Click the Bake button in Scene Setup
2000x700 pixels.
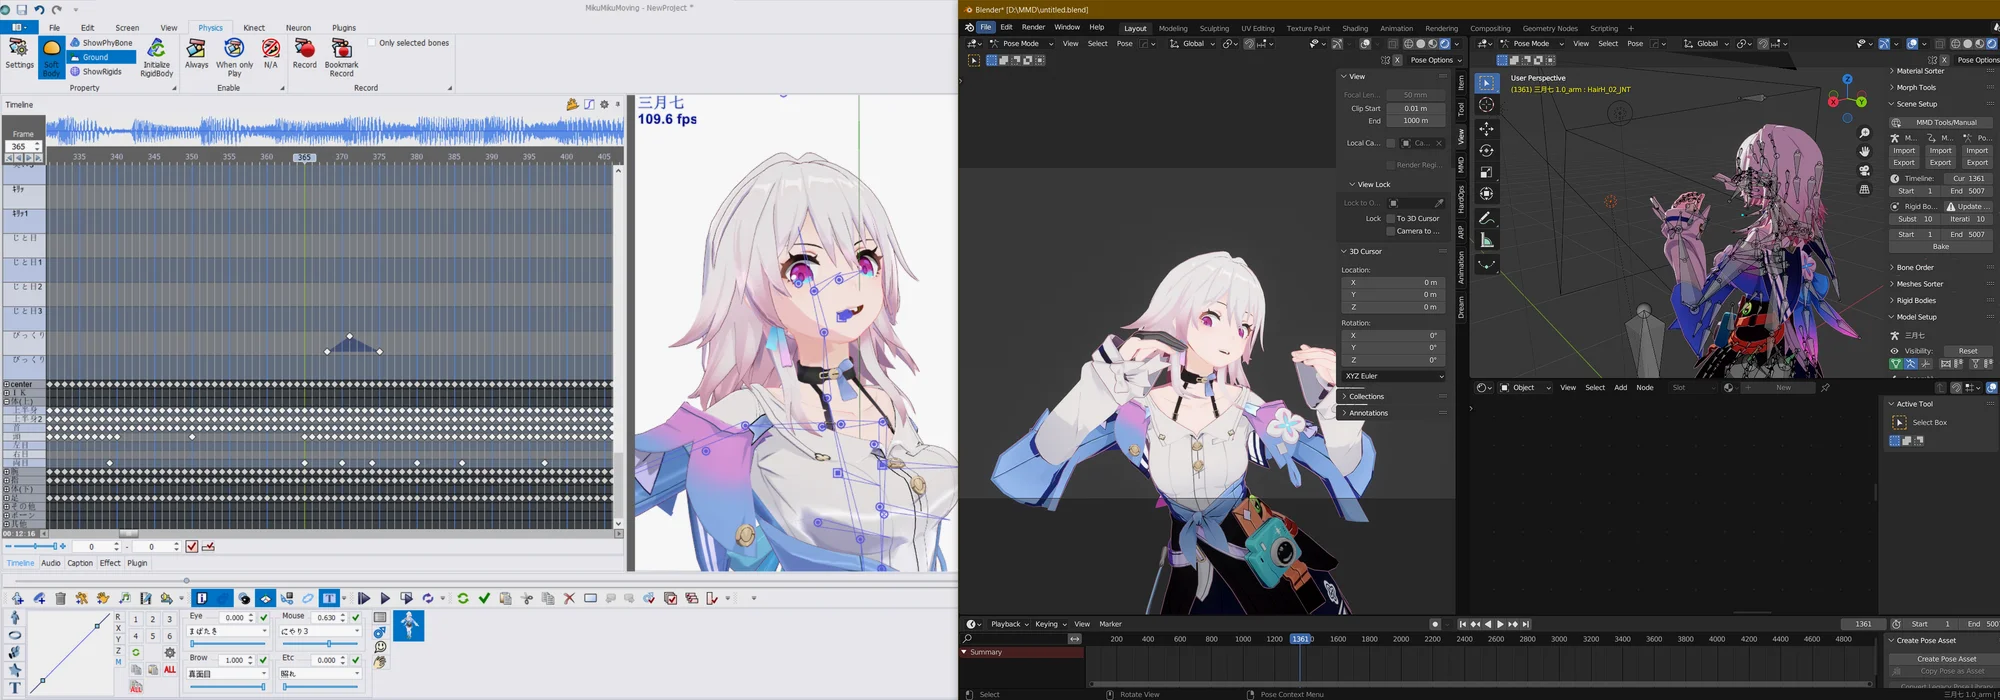pos(1940,246)
